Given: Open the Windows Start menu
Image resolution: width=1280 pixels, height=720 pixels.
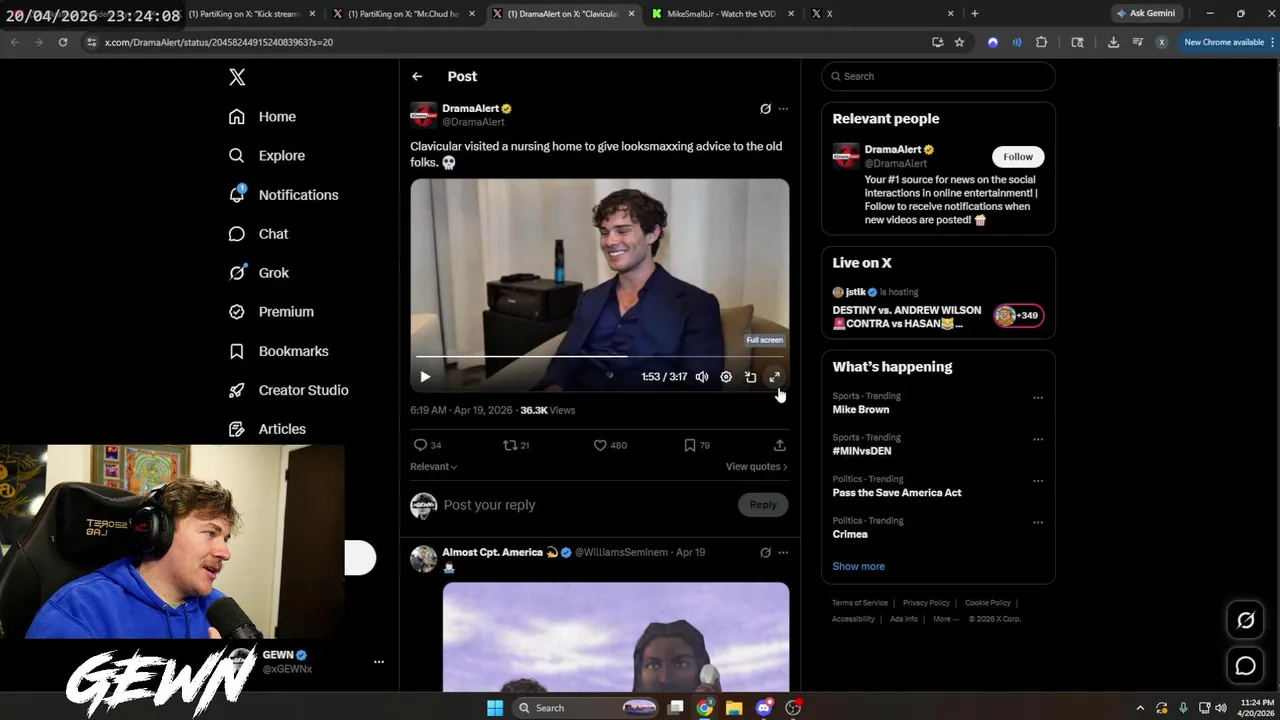Looking at the screenshot, I should click(x=495, y=708).
